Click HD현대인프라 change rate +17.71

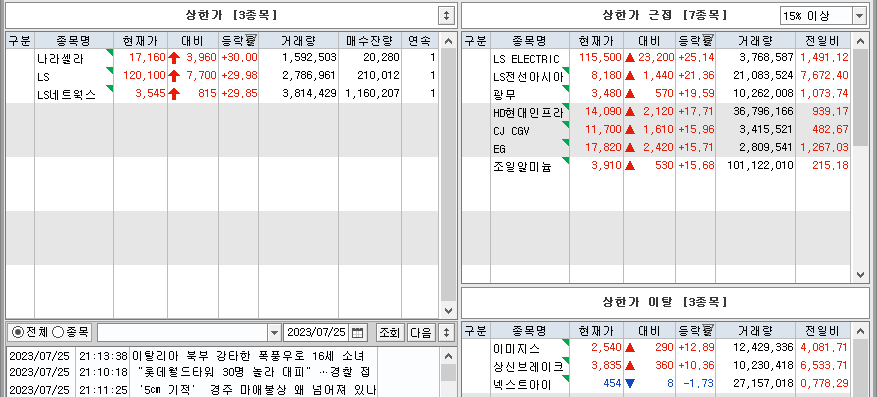pyautogui.click(x=696, y=112)
